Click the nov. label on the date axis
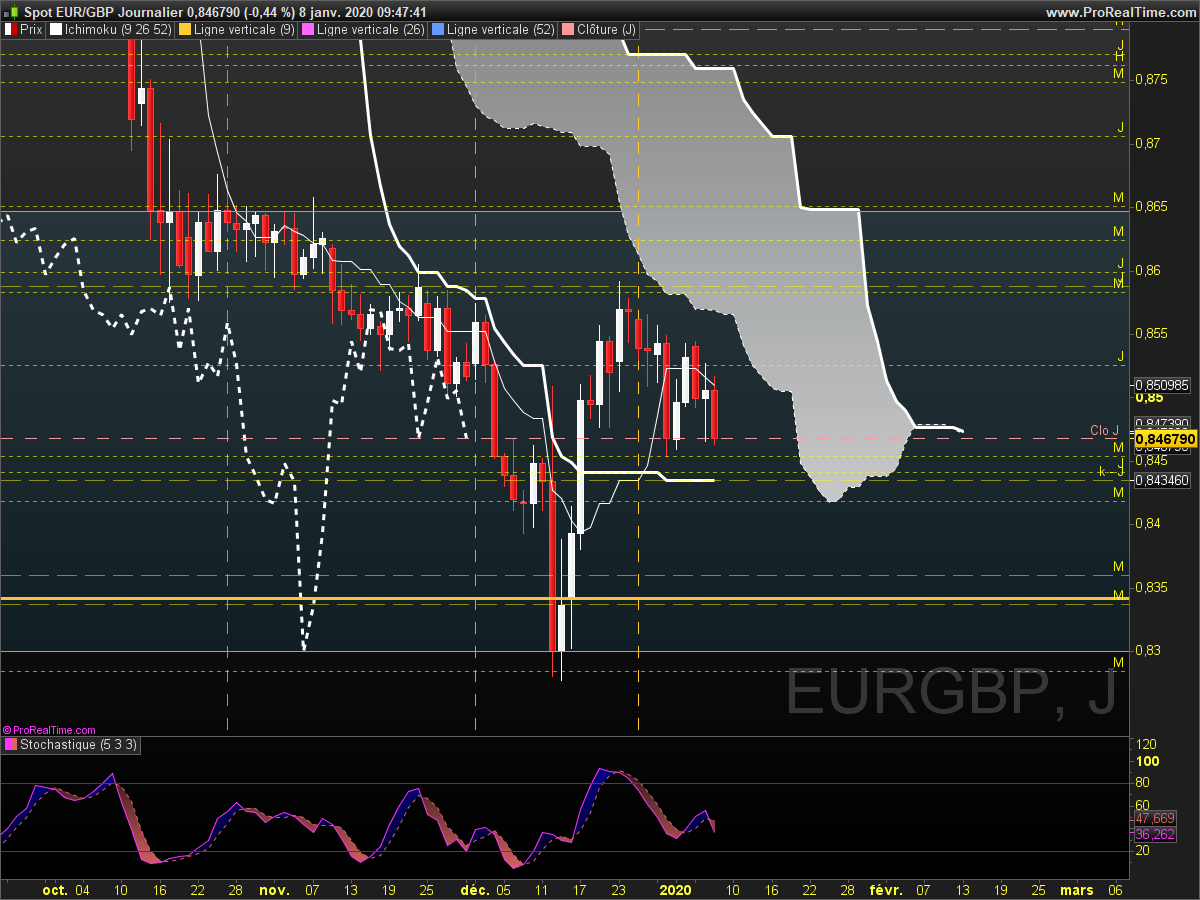1200x900 pixels. [273, 890]
